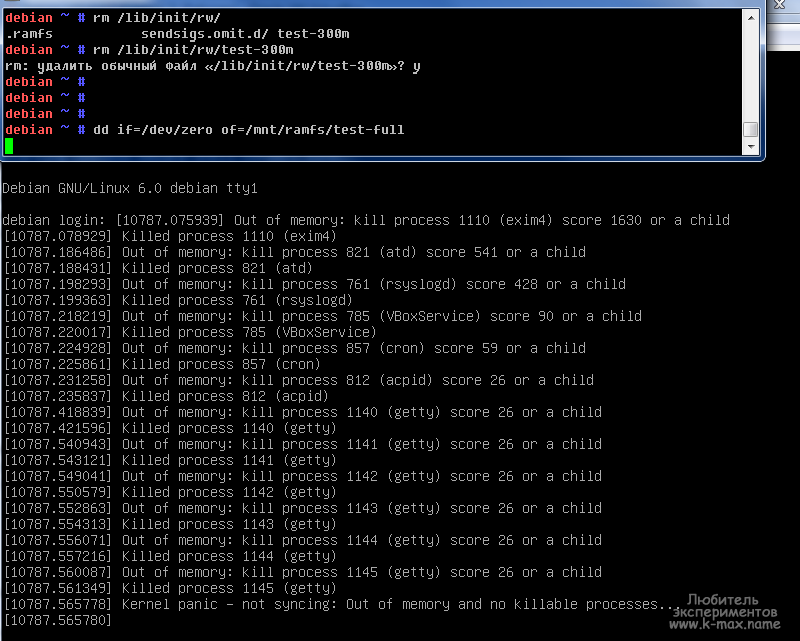Click 'Killed process 785 (VBoxService)' line

[x=190, y=332]
